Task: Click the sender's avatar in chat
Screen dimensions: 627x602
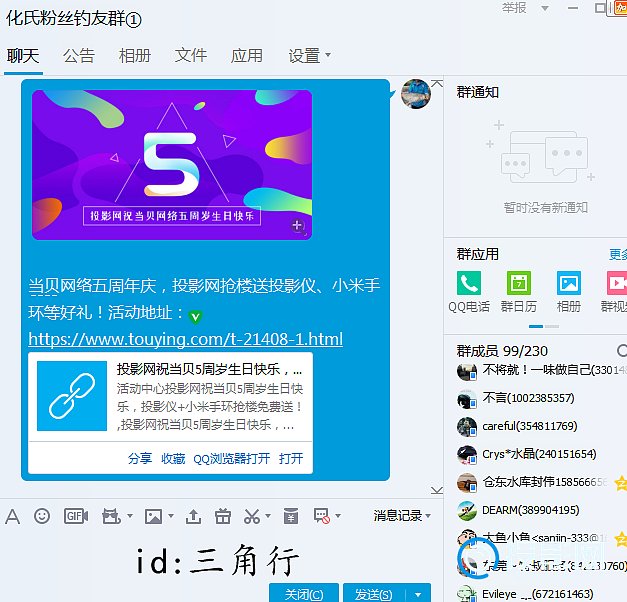Action: pos(416,94)
